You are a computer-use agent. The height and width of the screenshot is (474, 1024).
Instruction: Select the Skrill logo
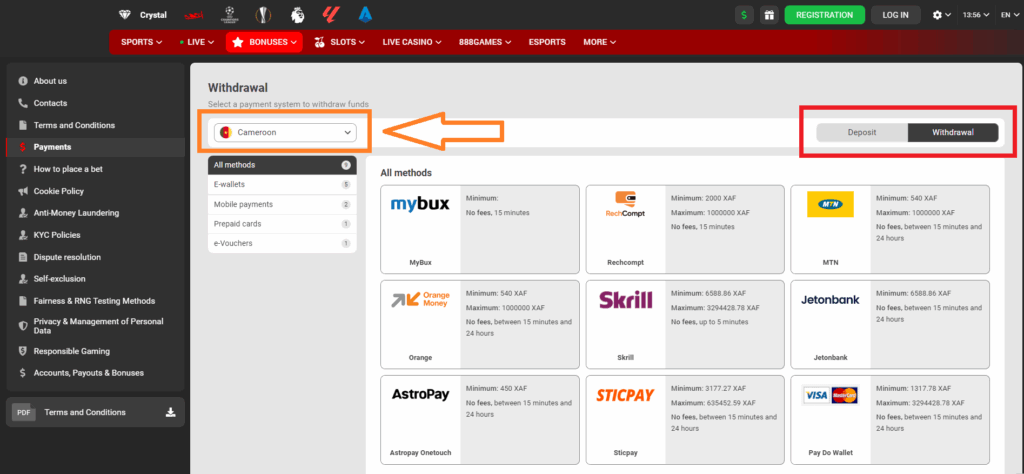tap(625, 300)
